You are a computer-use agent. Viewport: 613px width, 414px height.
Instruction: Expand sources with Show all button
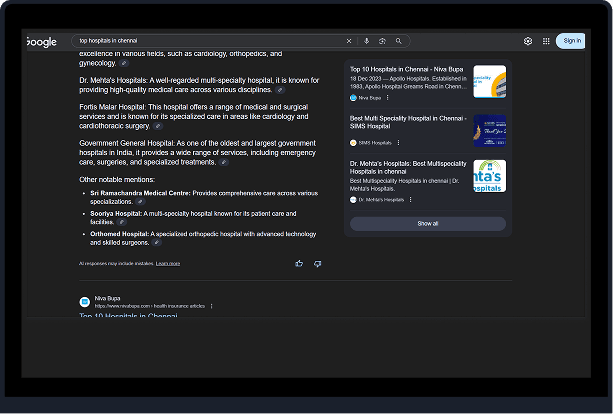(427, 223)
